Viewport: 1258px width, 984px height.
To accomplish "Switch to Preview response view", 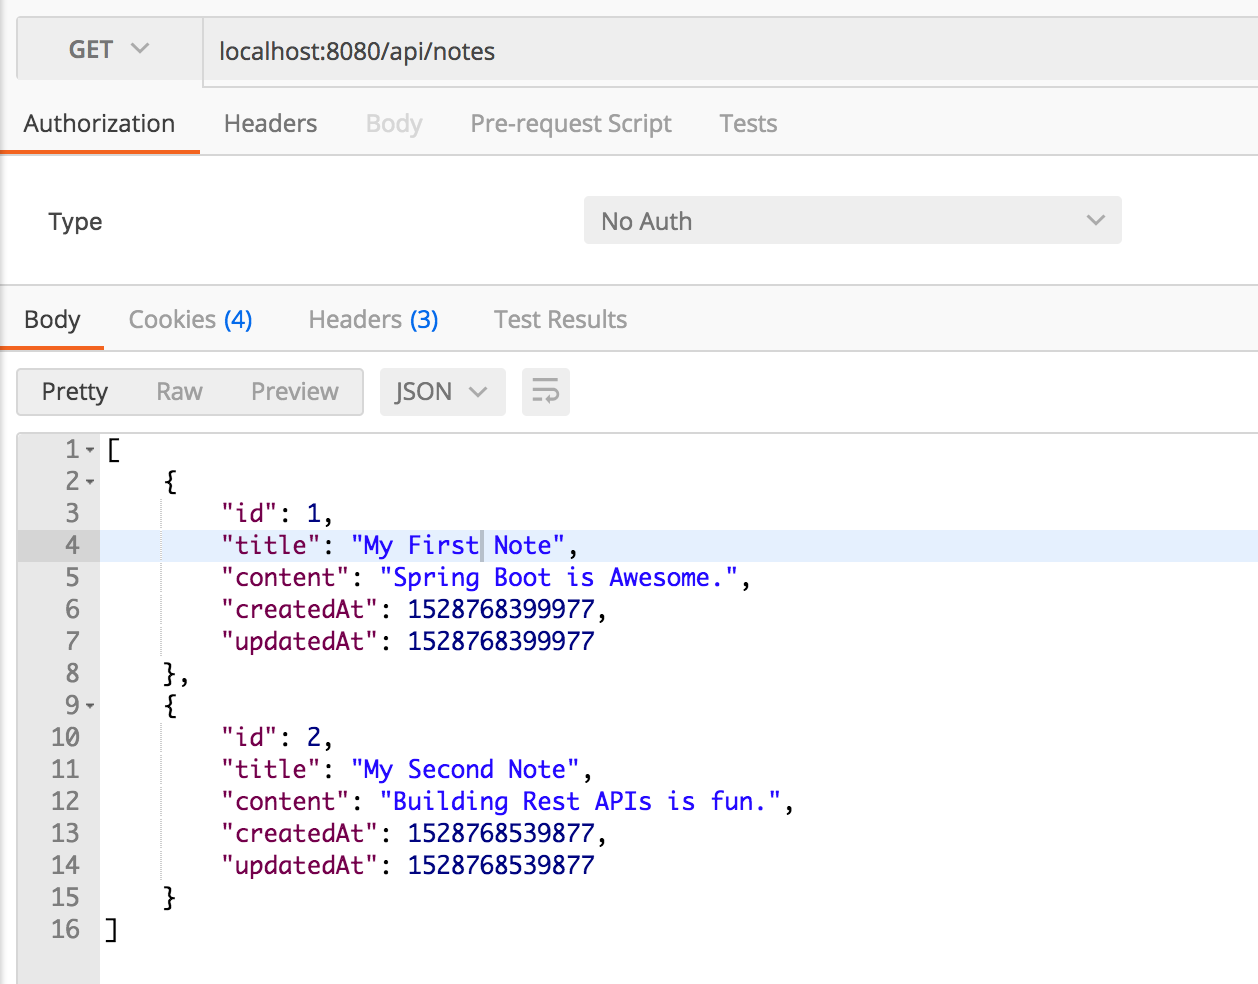I will (294, 391).
